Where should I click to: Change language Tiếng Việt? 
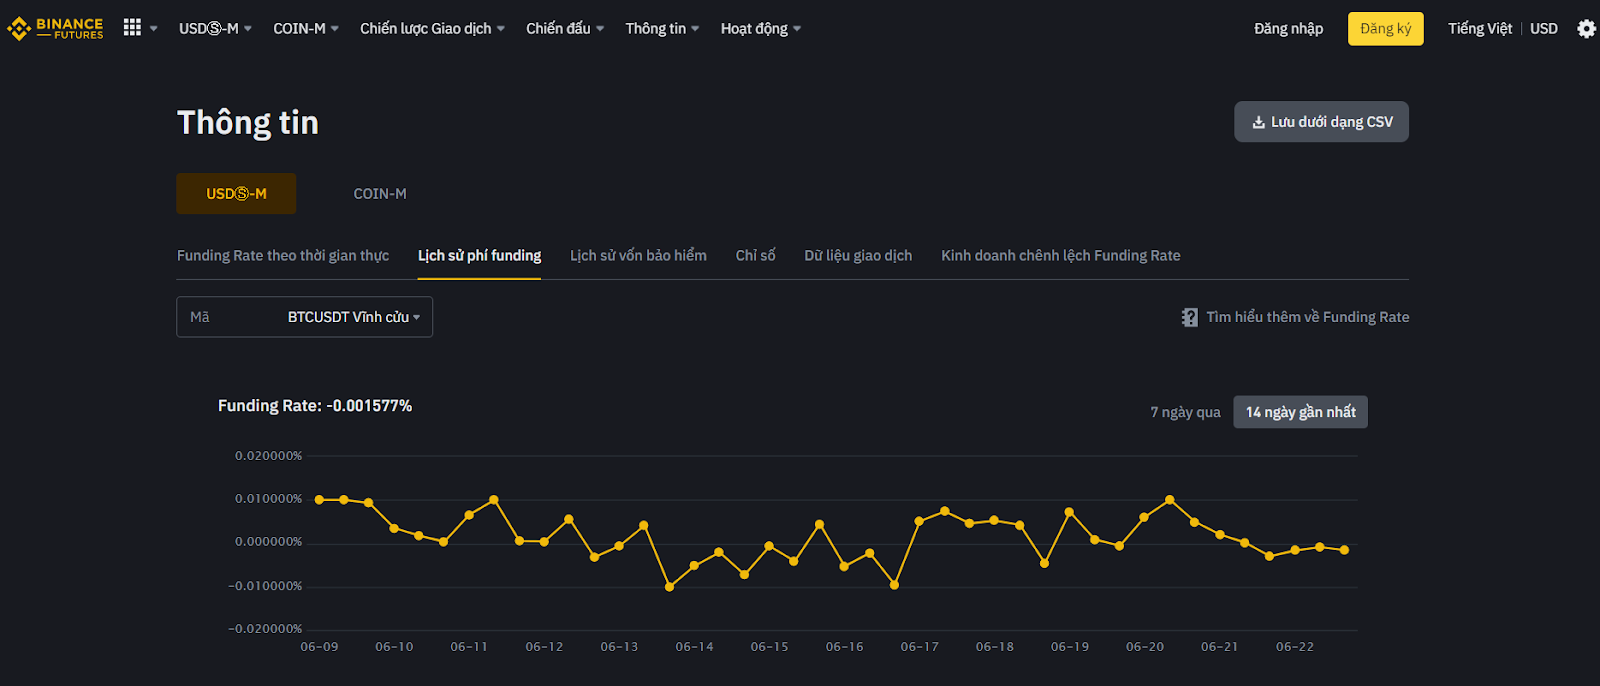click(1479, 28)
